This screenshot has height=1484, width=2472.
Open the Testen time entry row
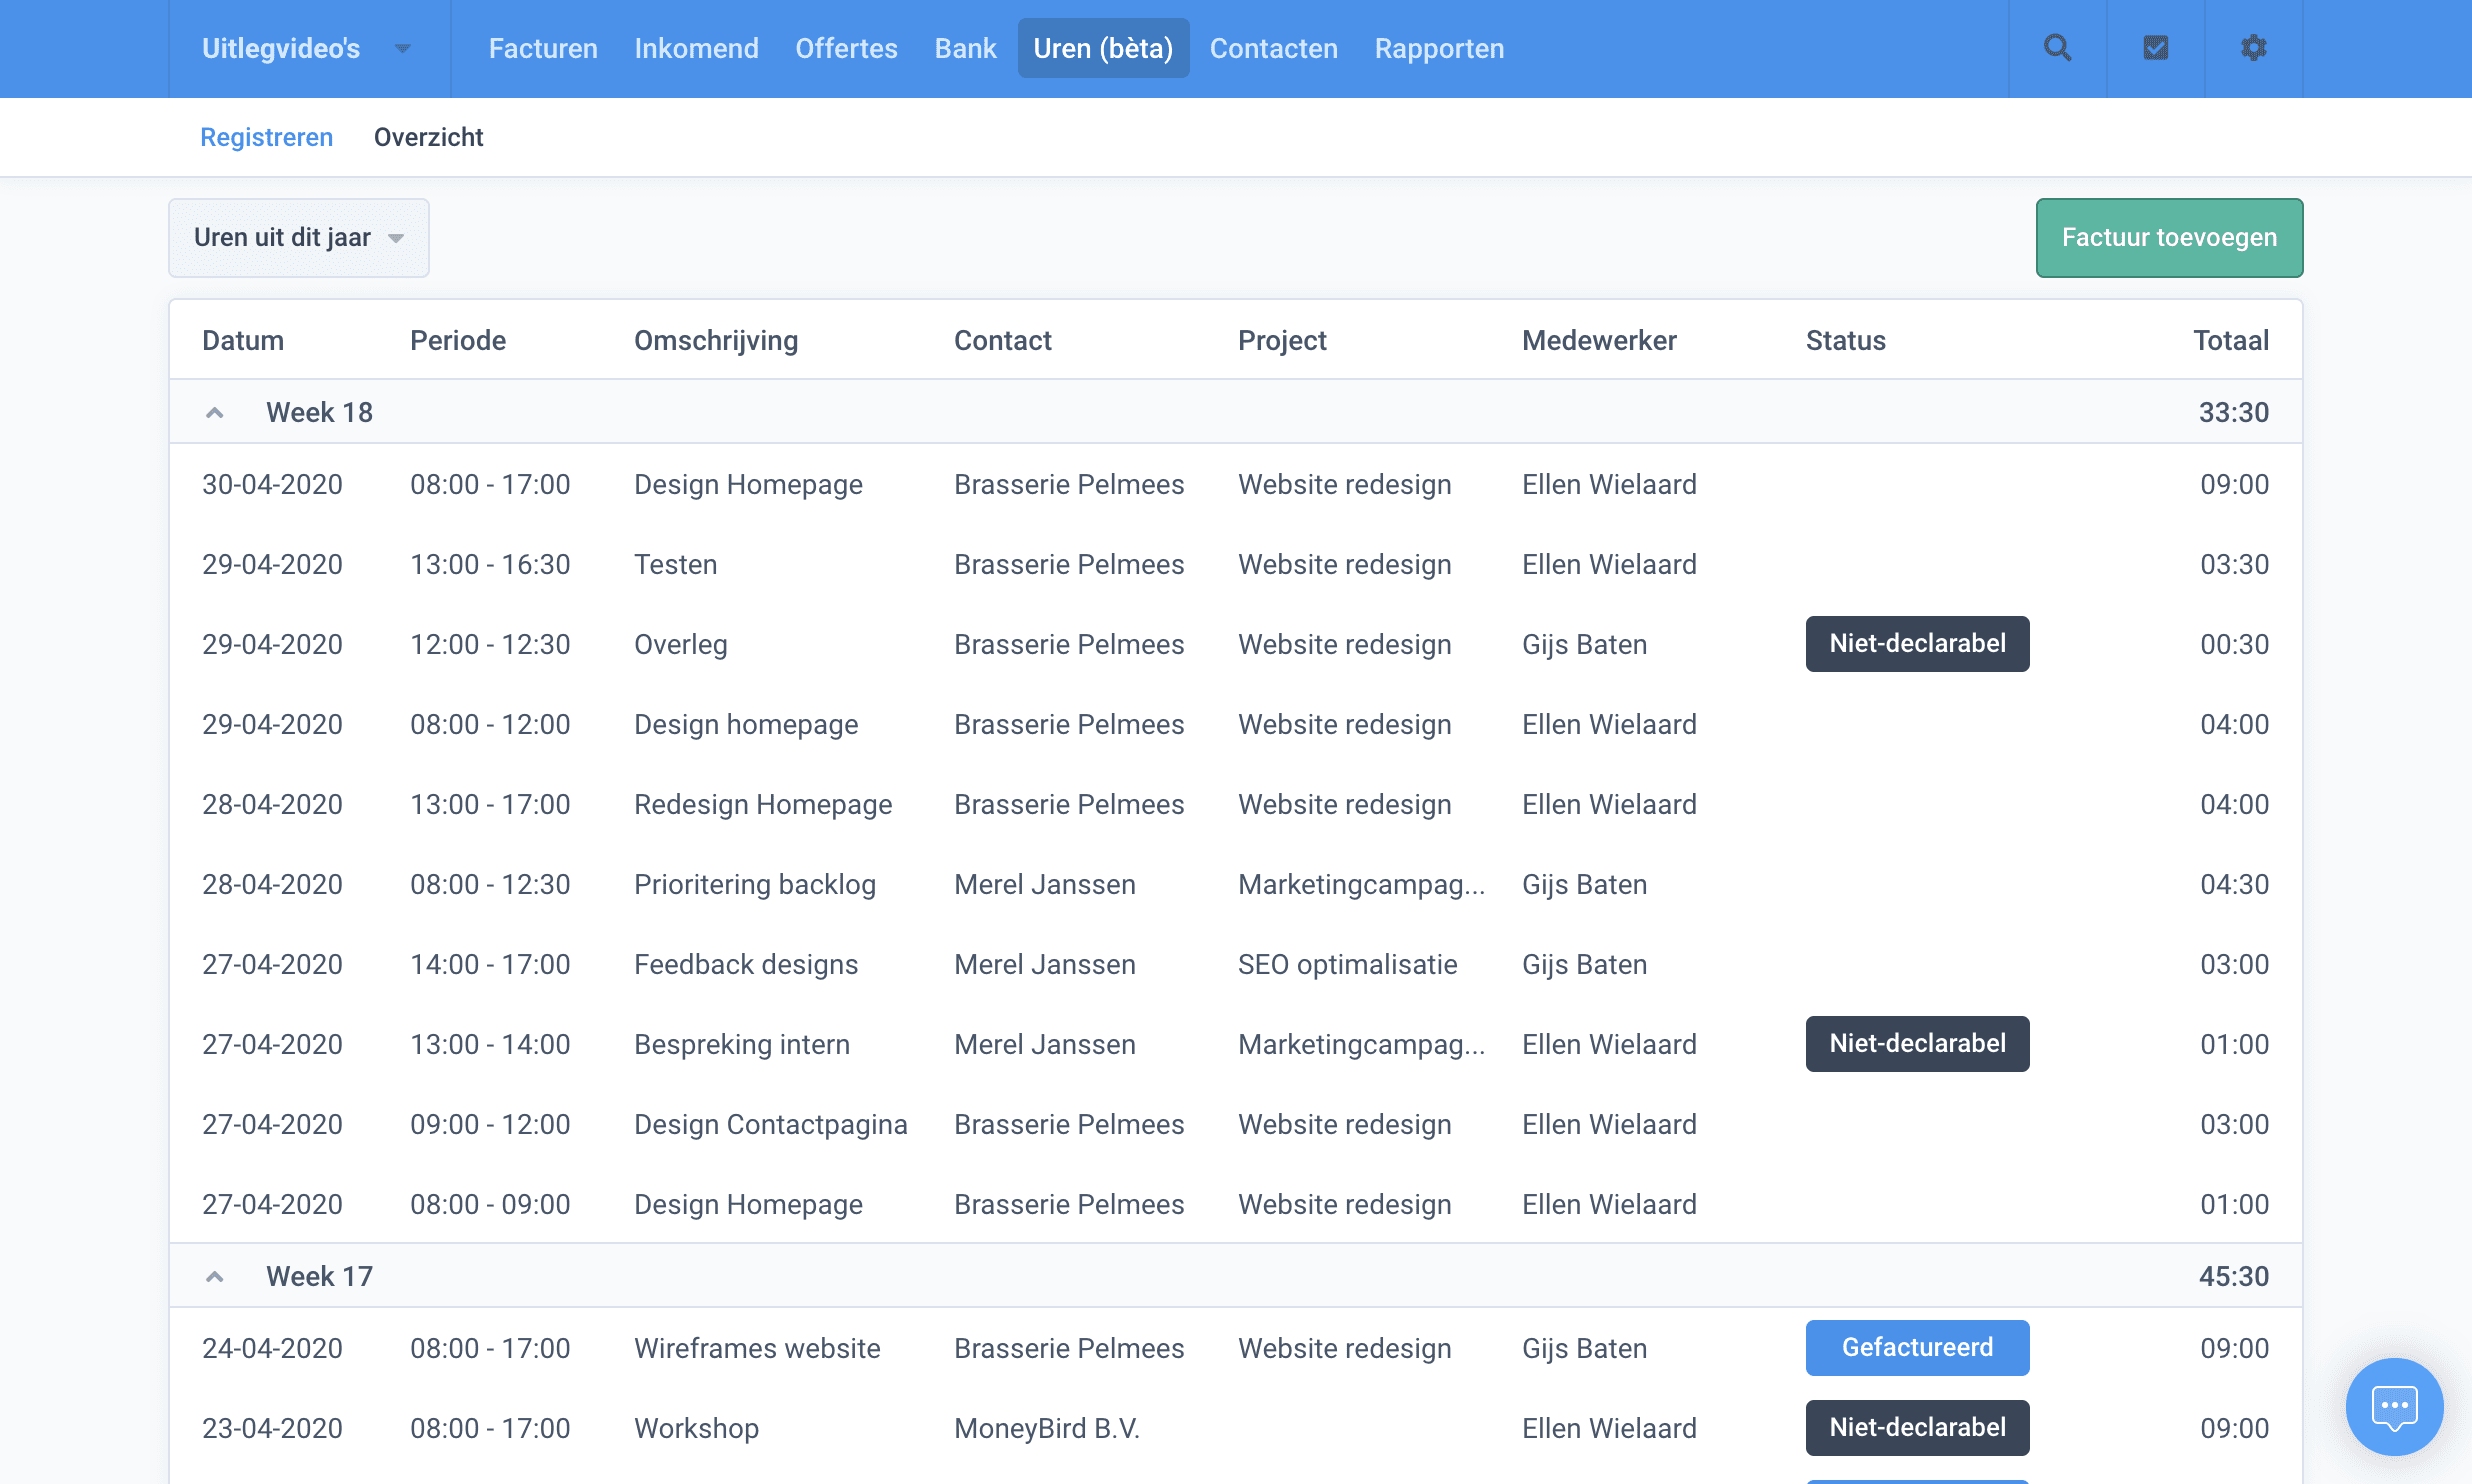tap(675, 564)
